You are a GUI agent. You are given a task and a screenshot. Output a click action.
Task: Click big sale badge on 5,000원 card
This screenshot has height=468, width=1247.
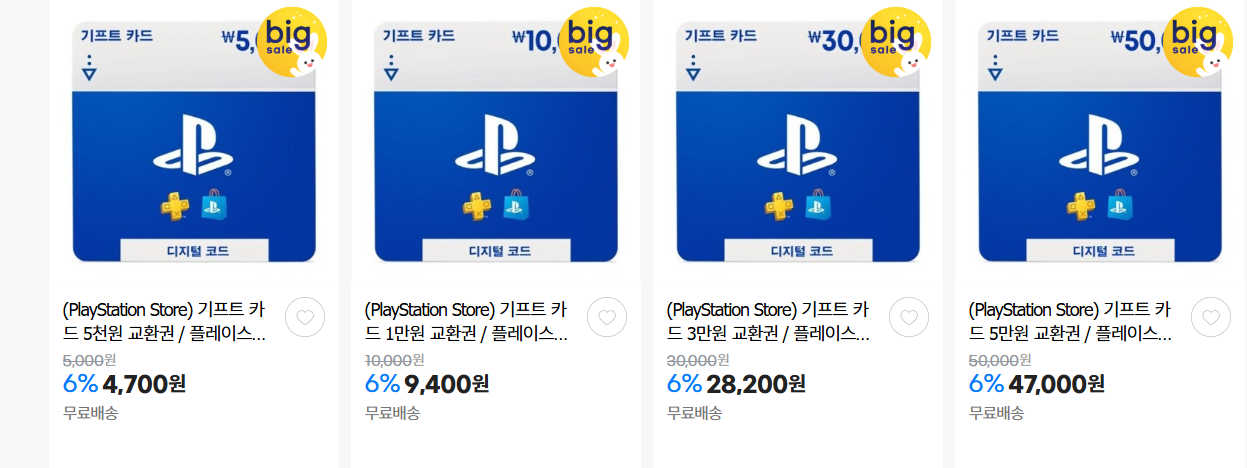[x=293, y=41]
